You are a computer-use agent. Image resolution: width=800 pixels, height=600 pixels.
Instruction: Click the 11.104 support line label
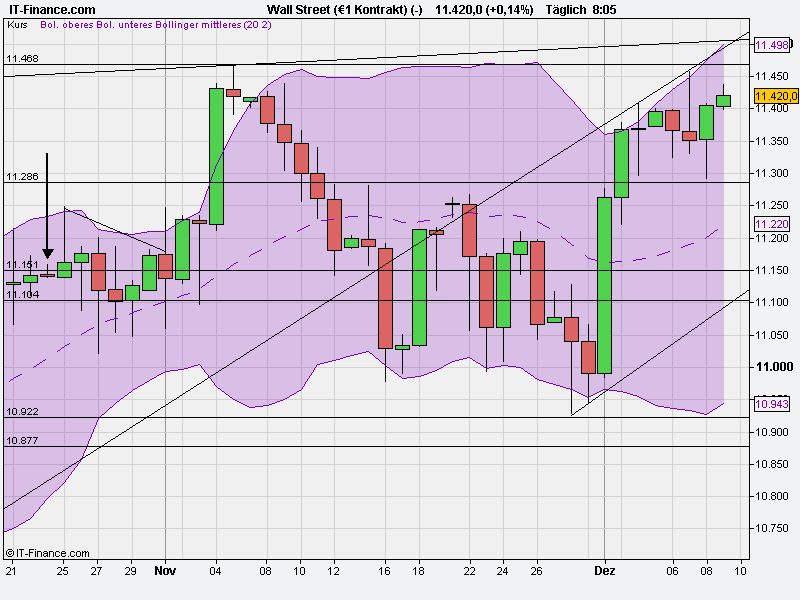[x=22, y=294]
